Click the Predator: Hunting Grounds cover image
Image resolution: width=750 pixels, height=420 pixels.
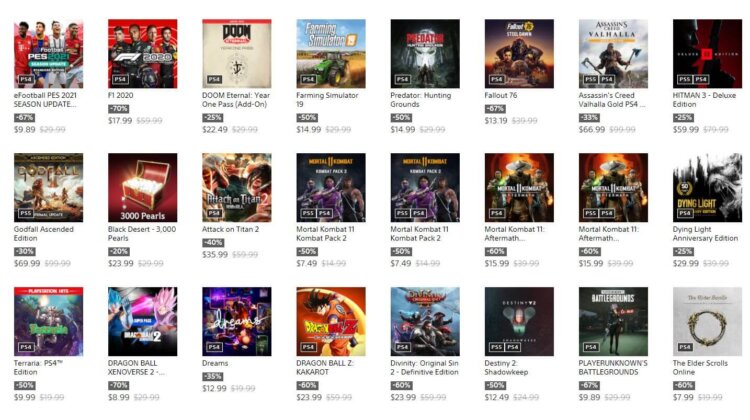(425, 54)
